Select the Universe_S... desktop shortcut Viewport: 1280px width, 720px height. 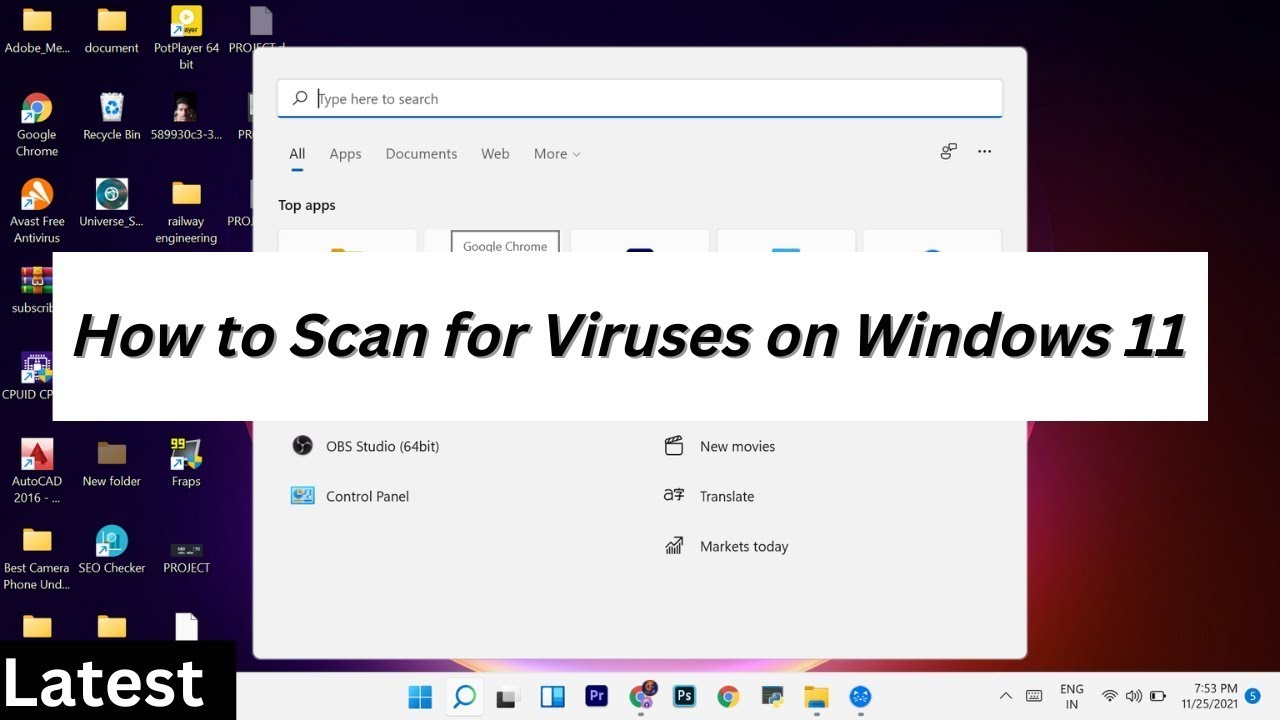[112, 204]
